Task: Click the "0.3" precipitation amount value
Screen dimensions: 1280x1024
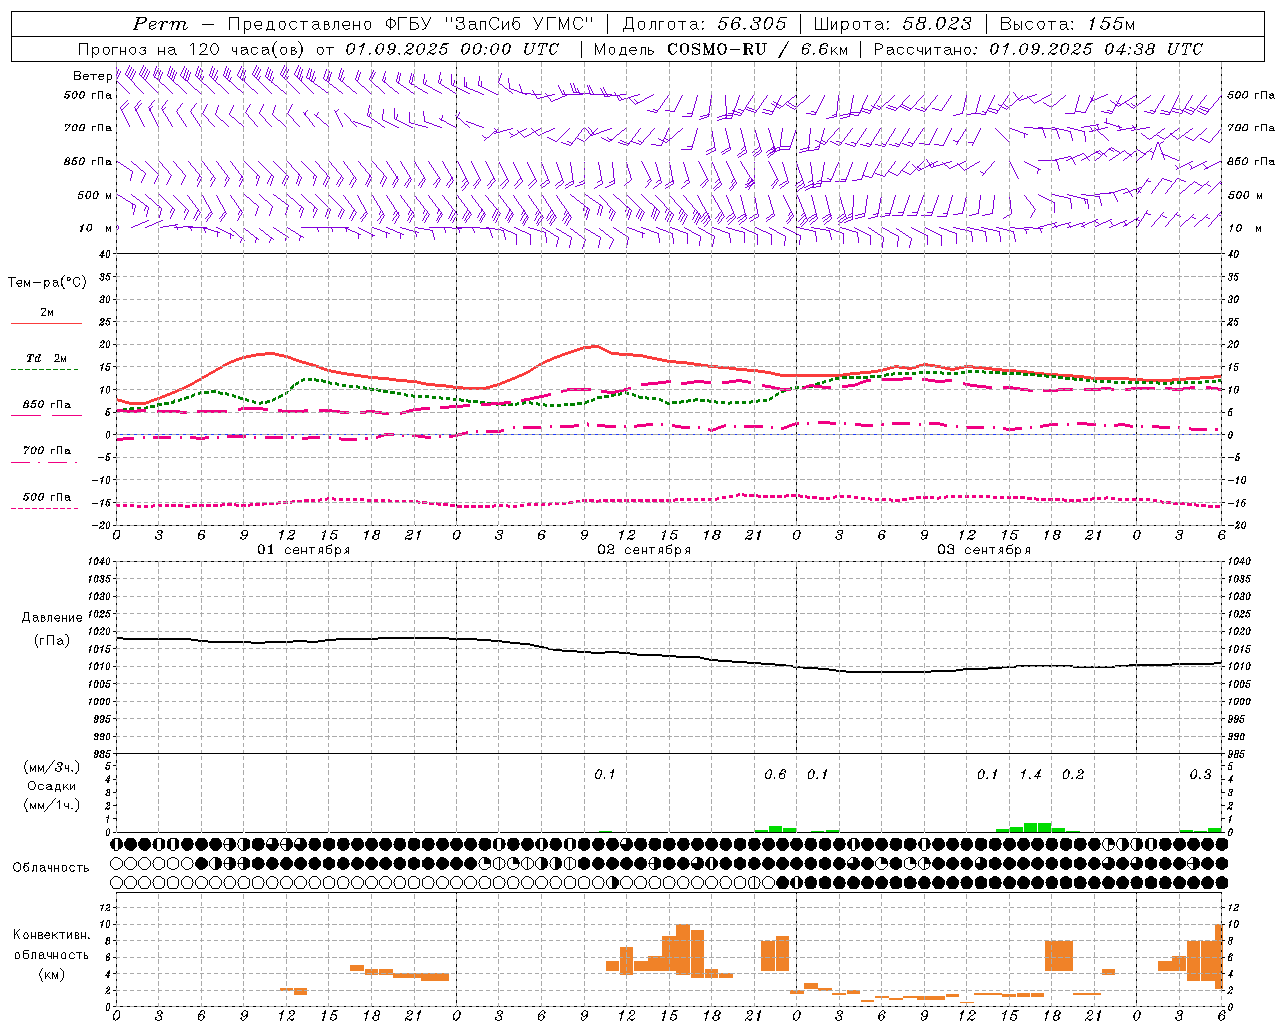Action: [x=1200, y=775]
